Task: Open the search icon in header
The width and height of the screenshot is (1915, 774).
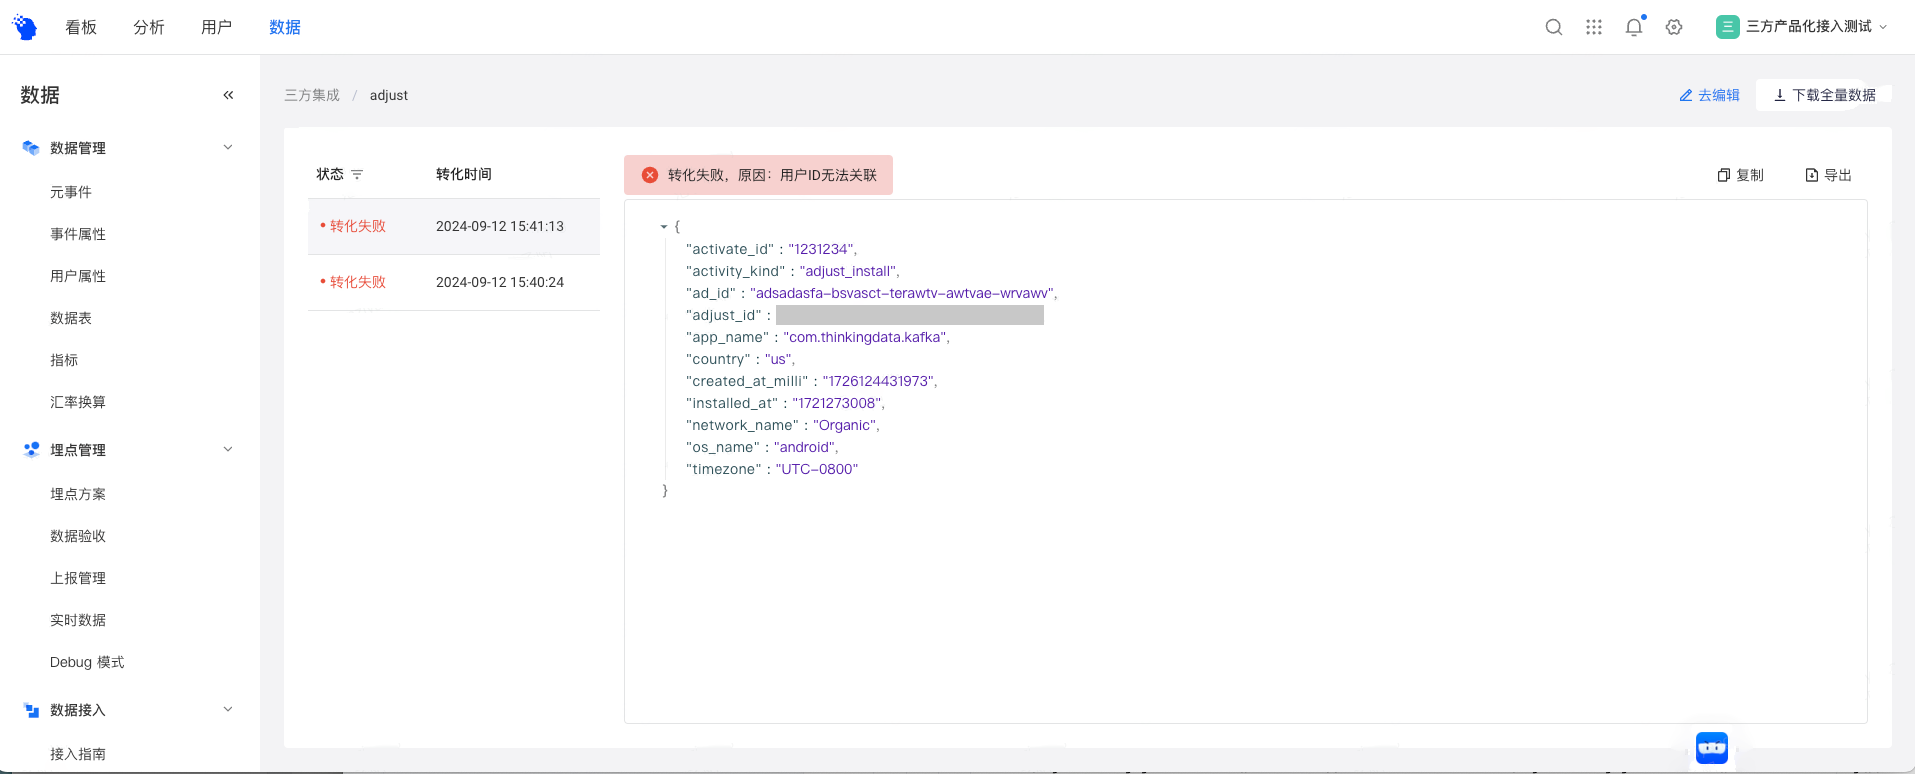Action: click(1554, 27)
